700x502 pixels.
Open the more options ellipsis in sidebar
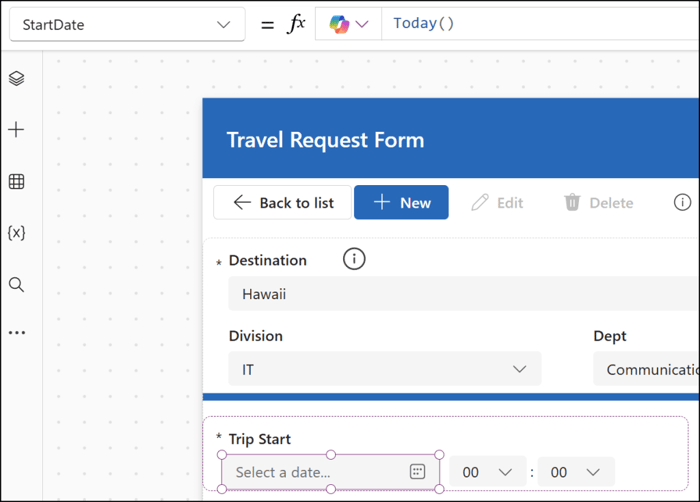click(x=16, y=333)
